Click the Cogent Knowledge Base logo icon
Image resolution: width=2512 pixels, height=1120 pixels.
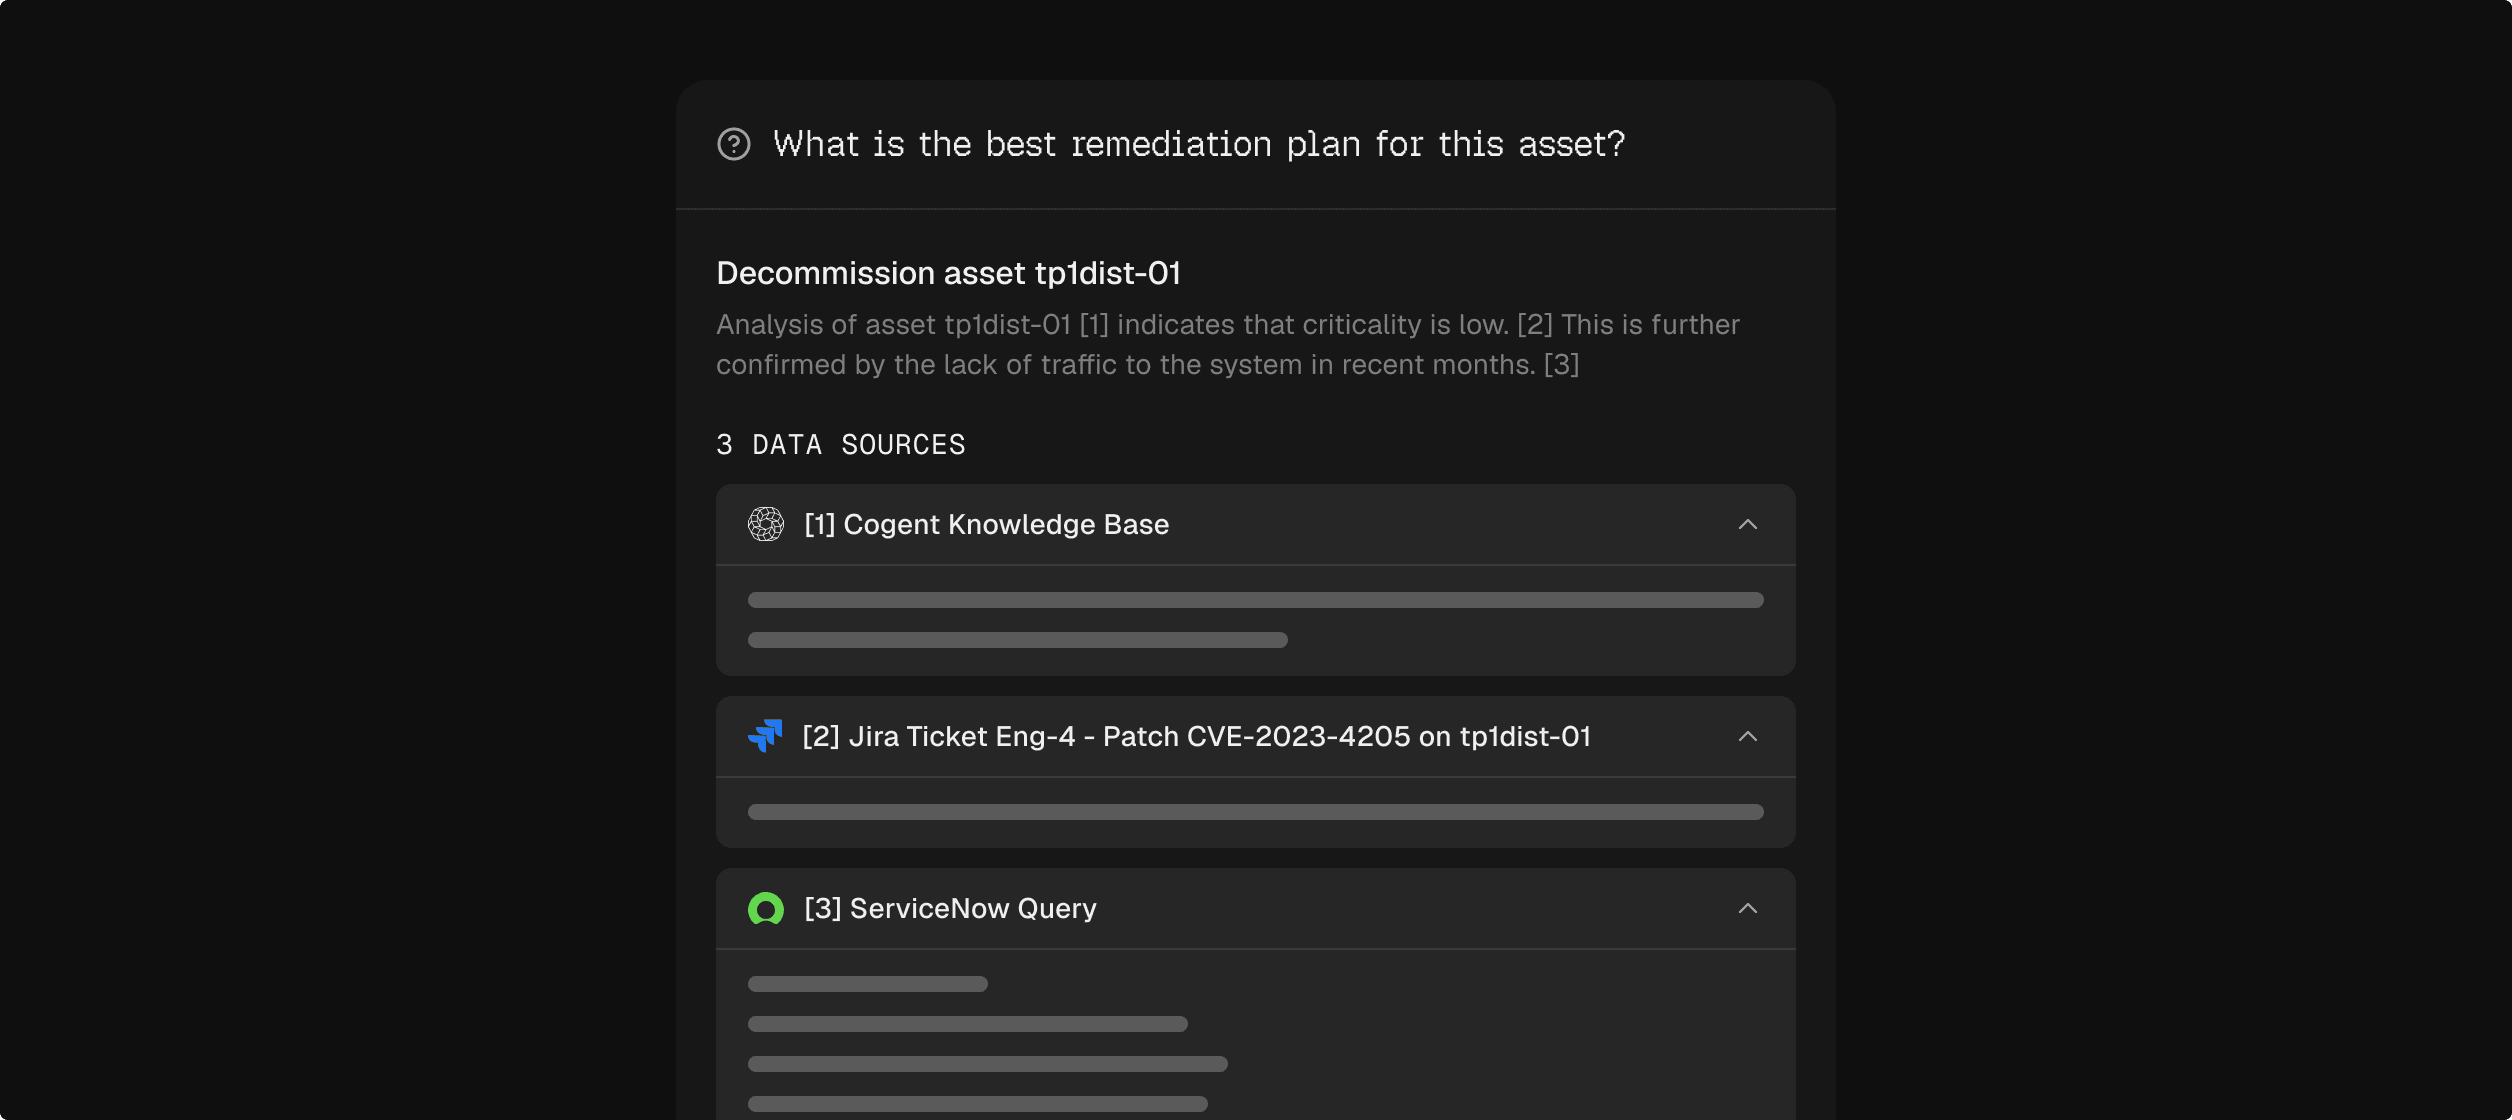[x=766, y=524]
